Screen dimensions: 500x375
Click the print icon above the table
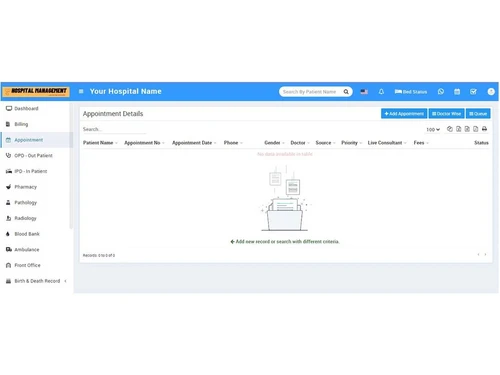(484, 129)
